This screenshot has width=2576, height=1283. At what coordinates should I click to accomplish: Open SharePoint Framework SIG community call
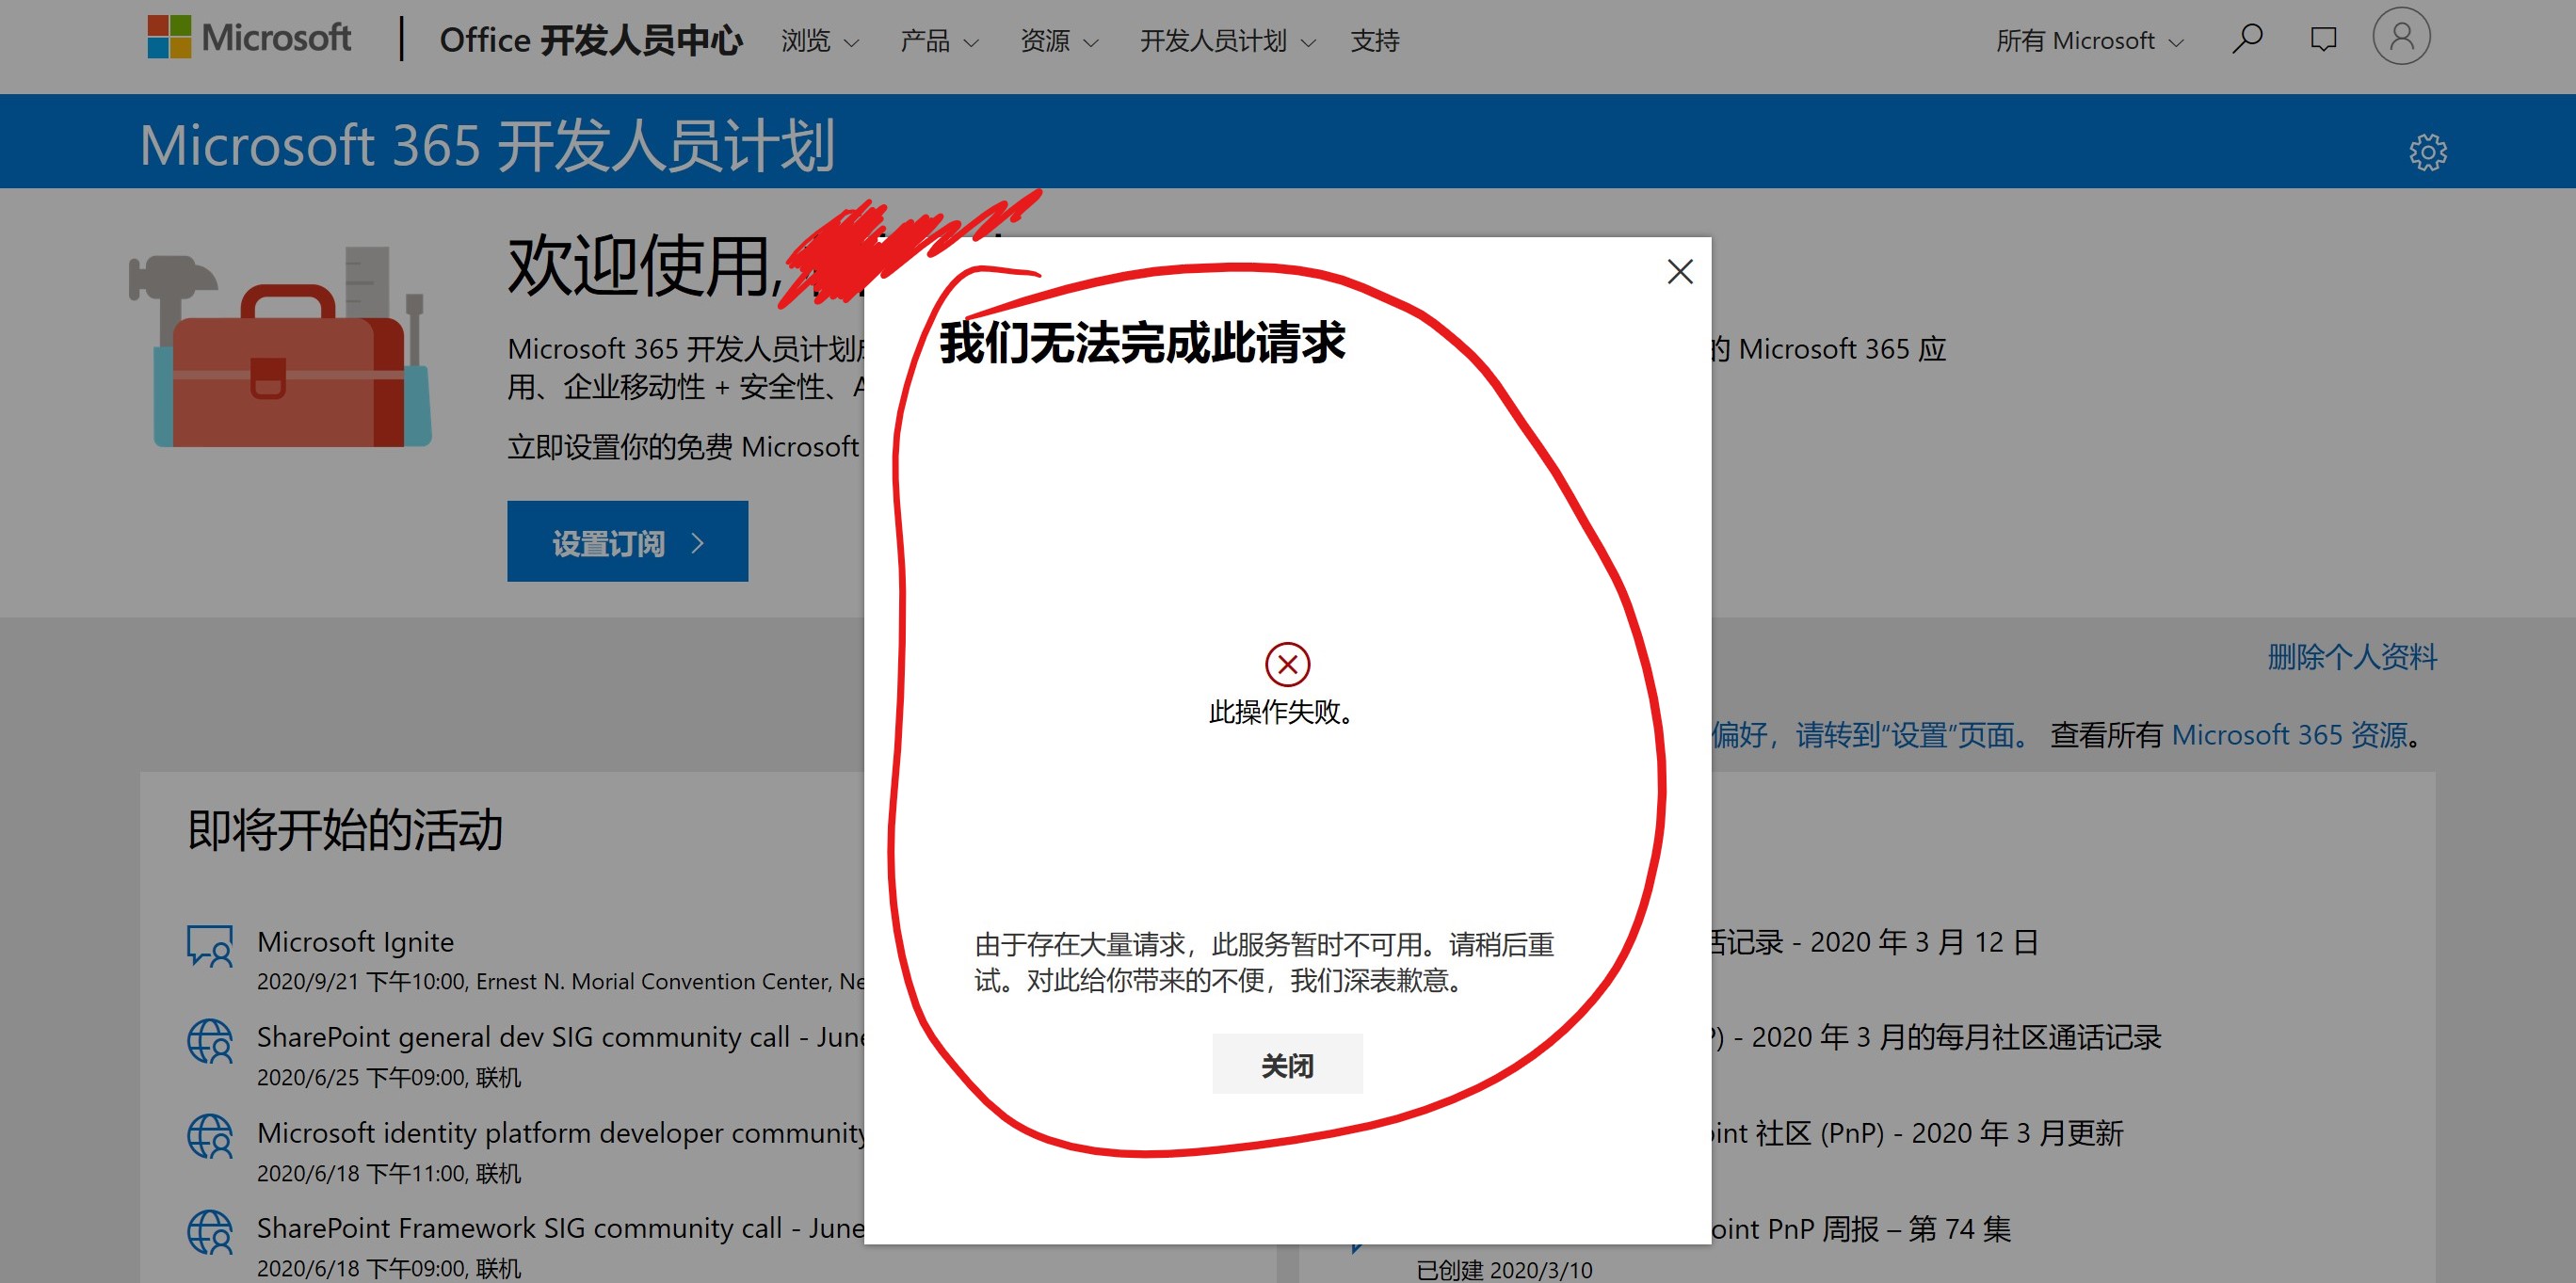pyautogui.click(x=561, y=1228)
